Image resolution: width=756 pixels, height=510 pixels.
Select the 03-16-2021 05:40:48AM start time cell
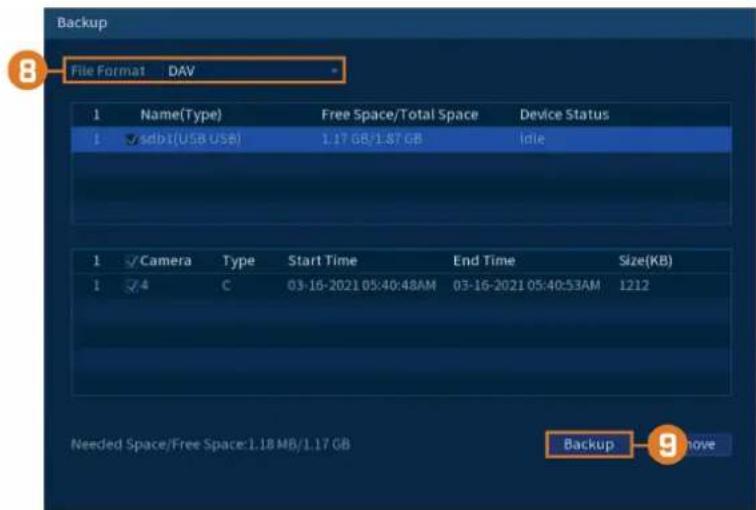[362, 285]
